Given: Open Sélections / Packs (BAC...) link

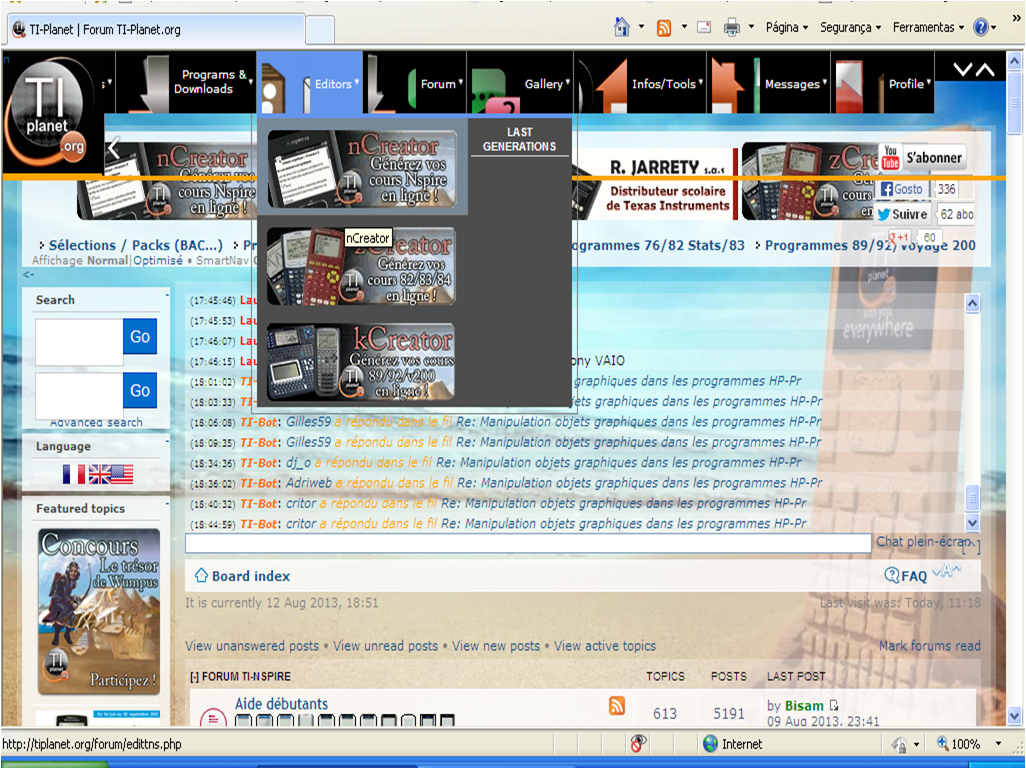Looking at the screenshot, I should tap(135, 245).
